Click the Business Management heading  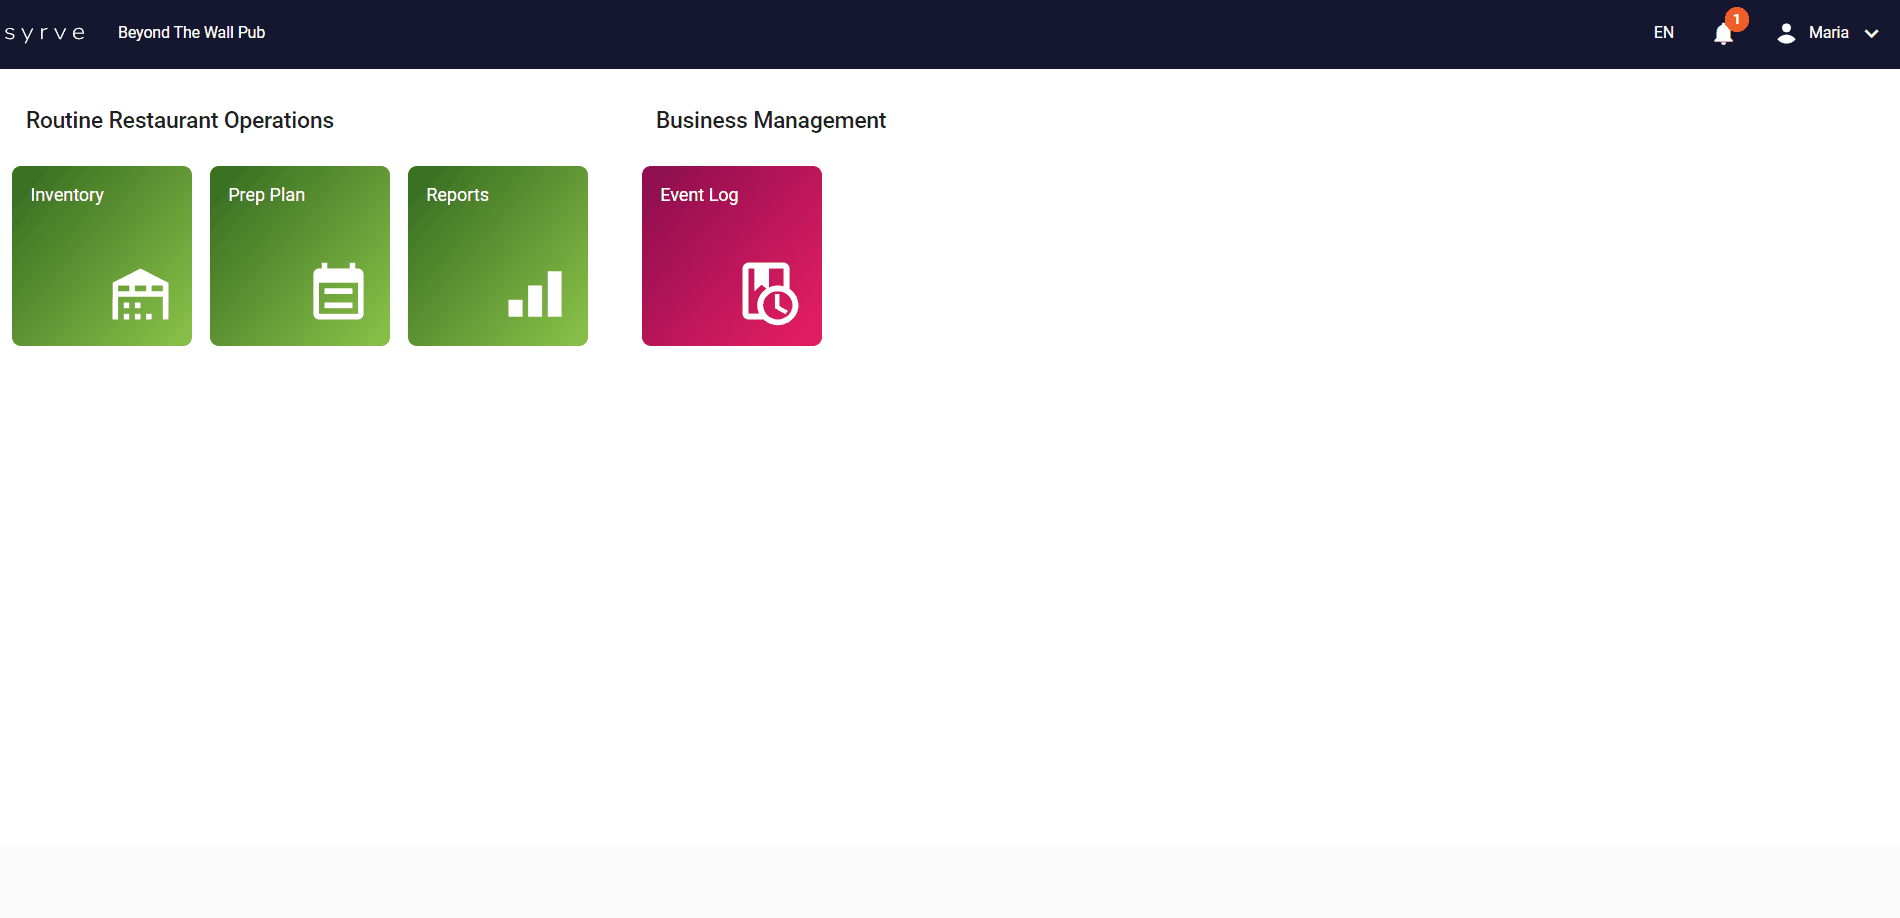pyautogui.click(x=770, y=120)
